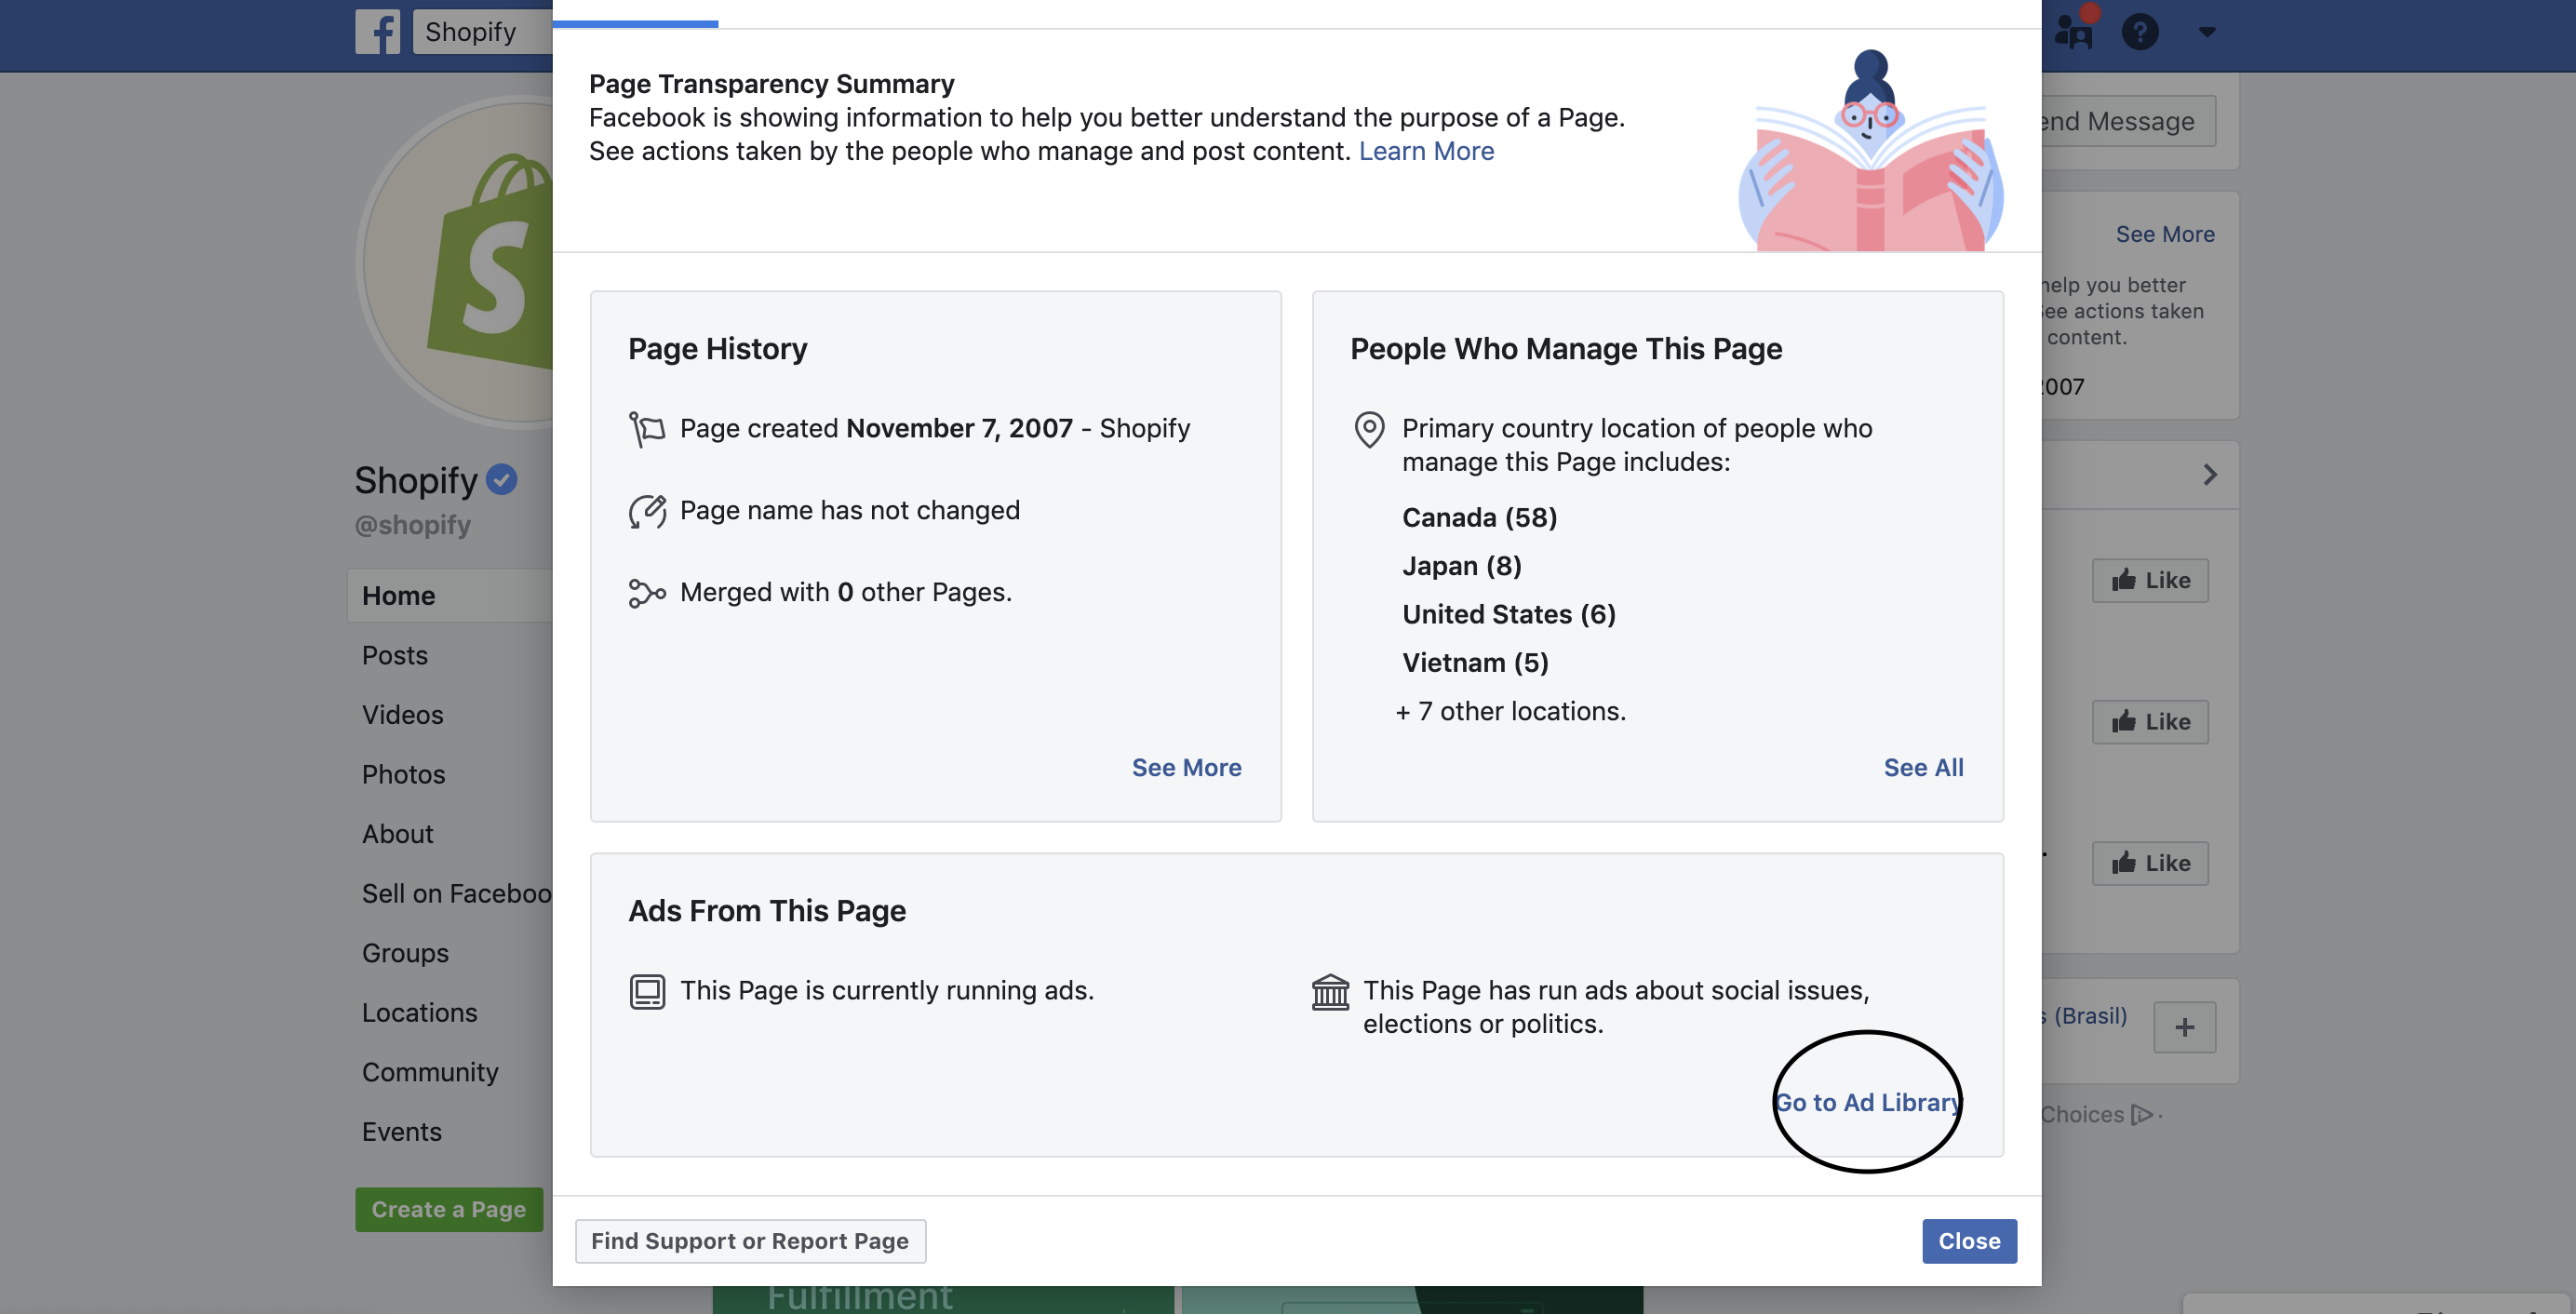Screen dimensions: 2576x1314
Task: Click the second Like button in right column
Action: click(2150, 721)
